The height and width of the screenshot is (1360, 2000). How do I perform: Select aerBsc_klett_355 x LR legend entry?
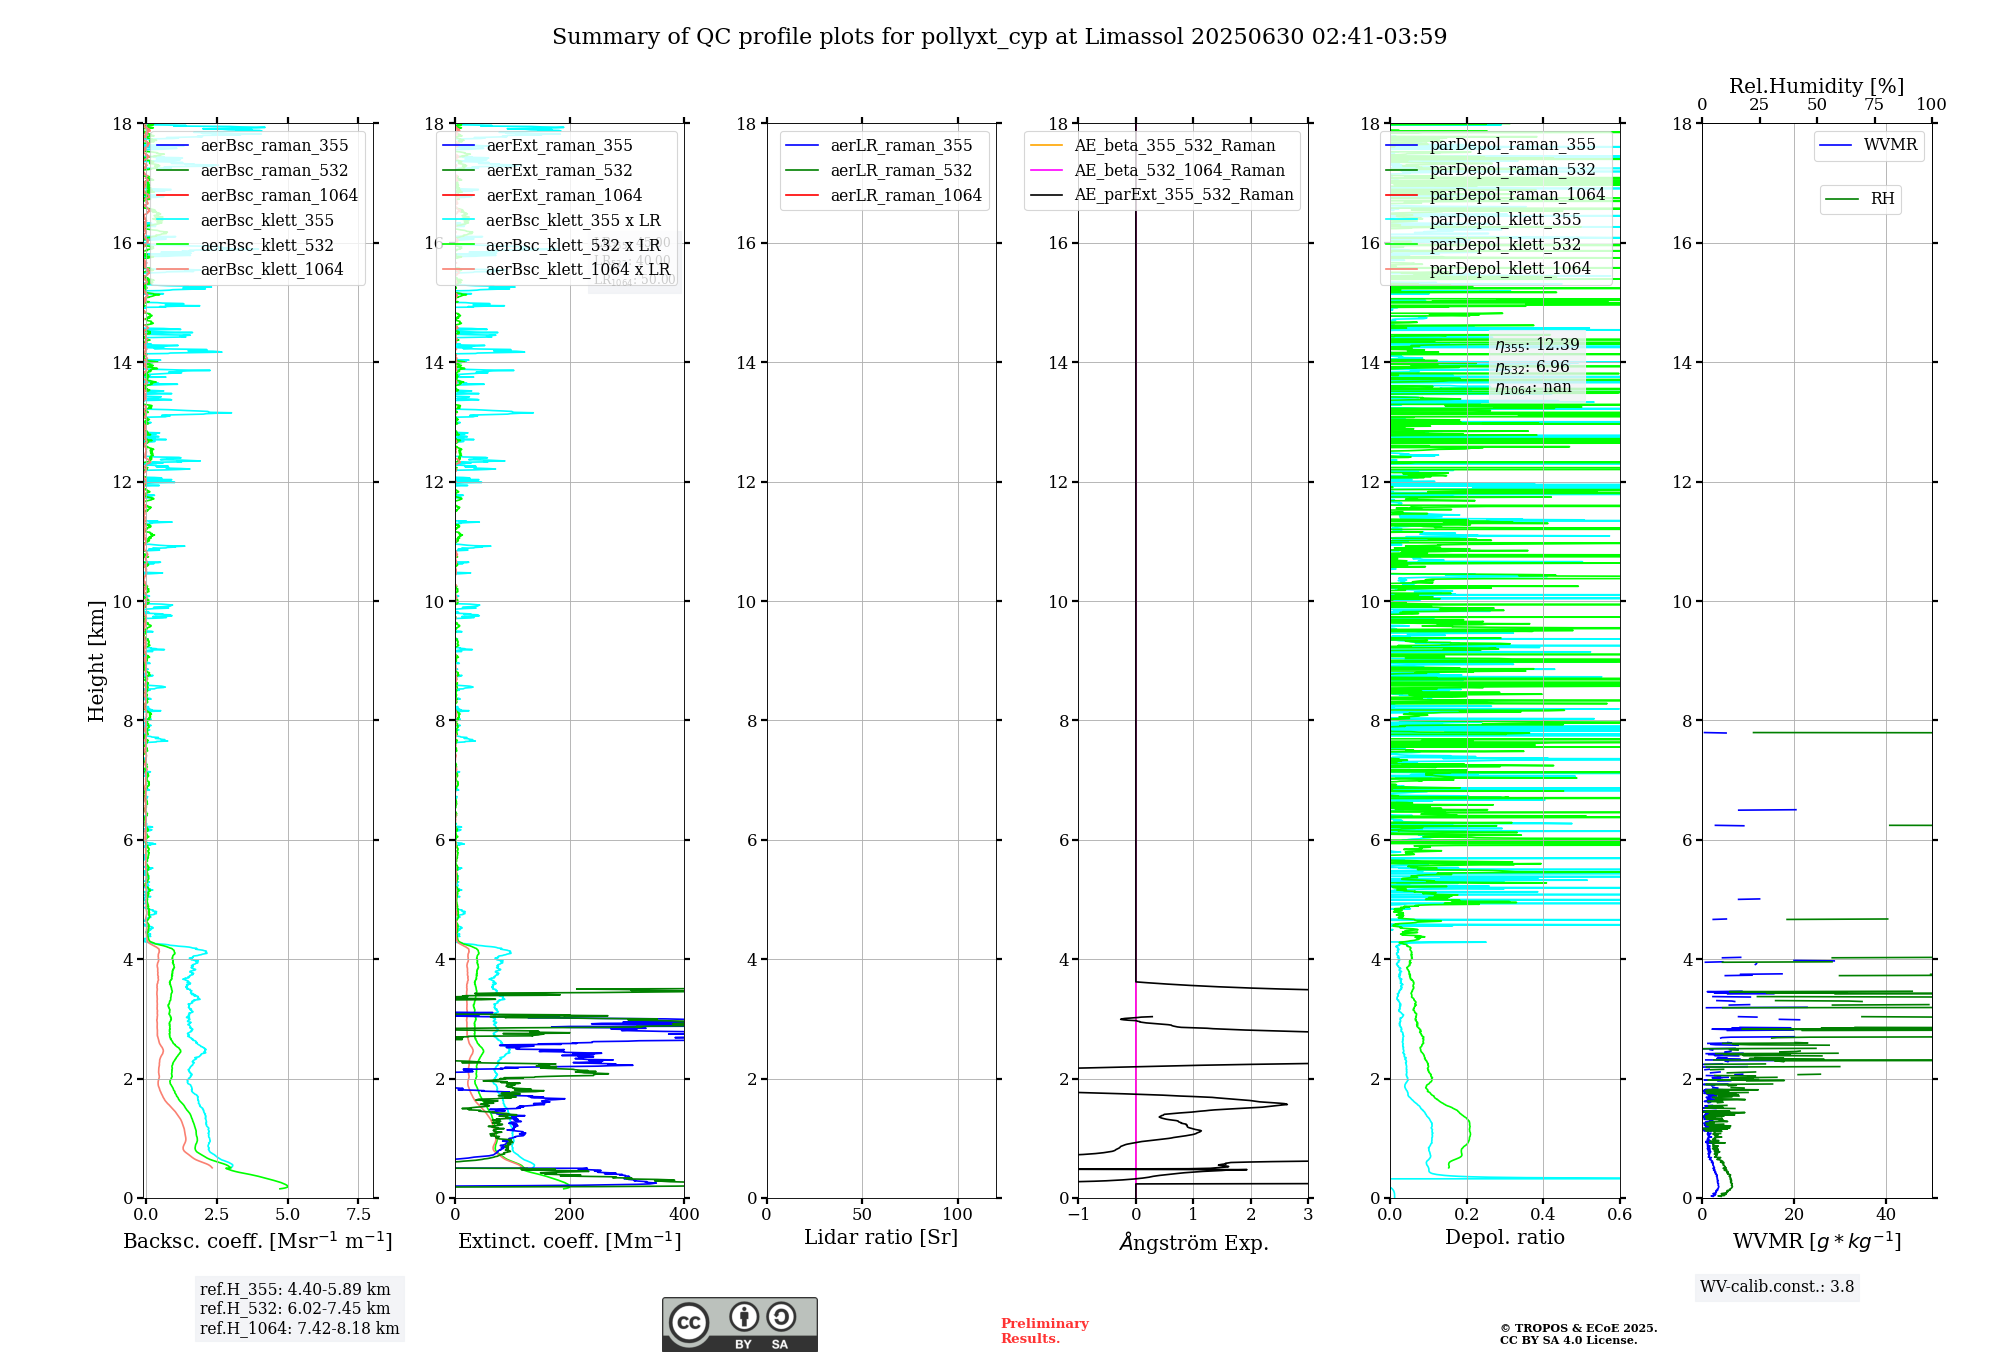[552, 220]
